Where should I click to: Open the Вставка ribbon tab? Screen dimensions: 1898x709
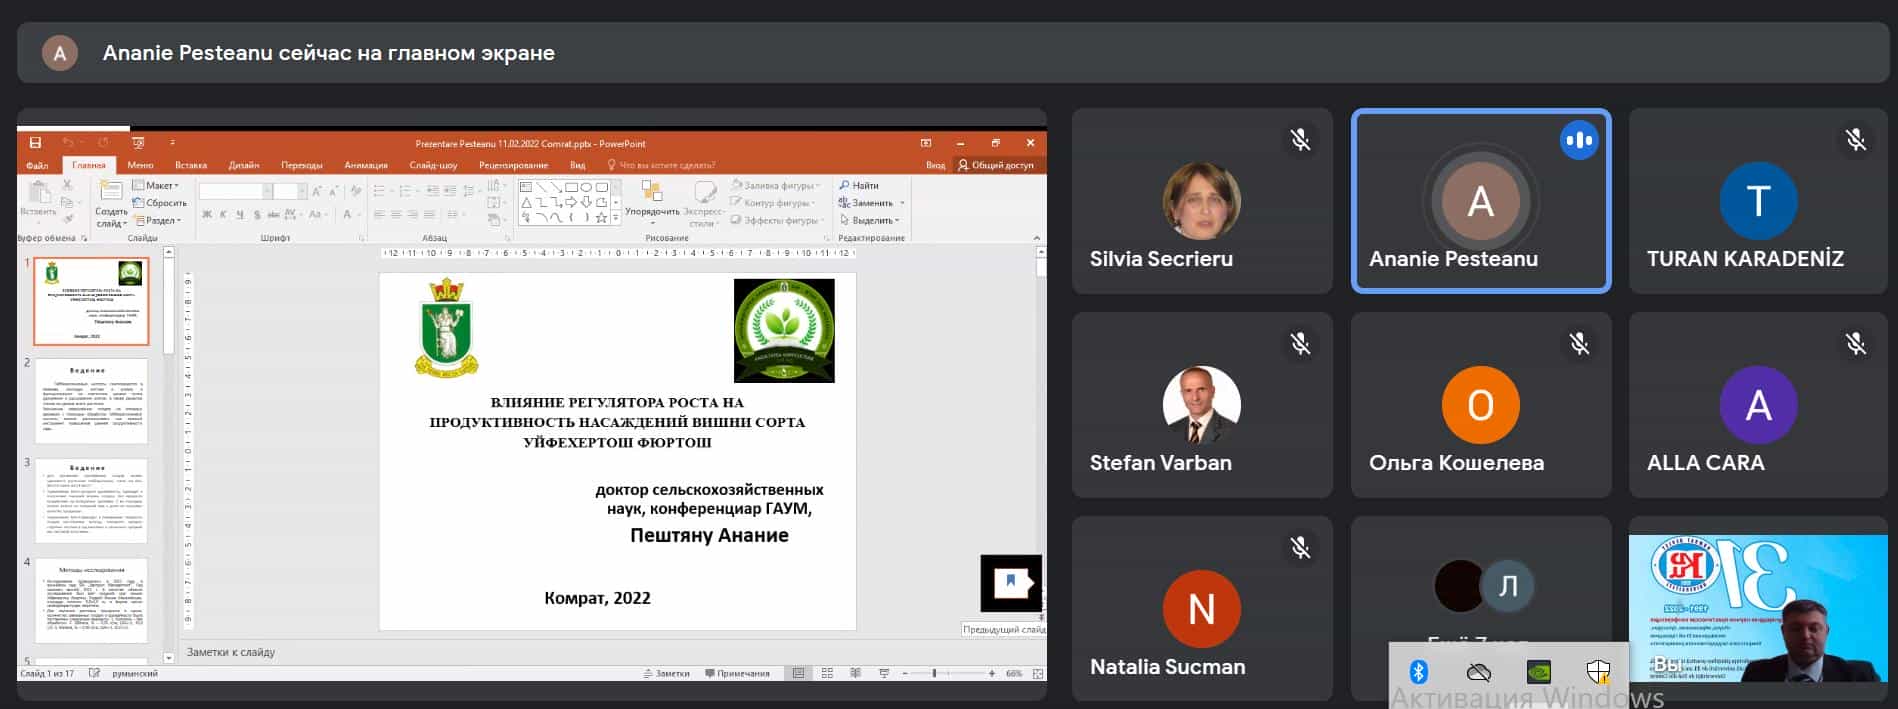(190, 165)
